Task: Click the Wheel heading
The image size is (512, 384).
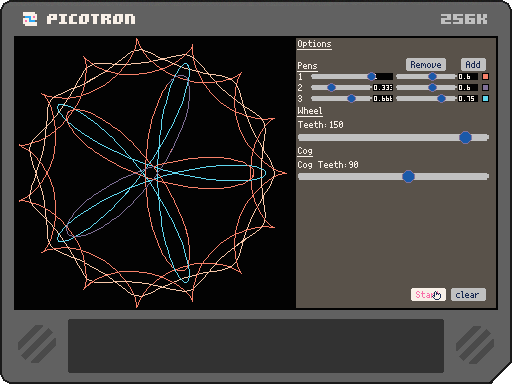Action: coord(310,111)
